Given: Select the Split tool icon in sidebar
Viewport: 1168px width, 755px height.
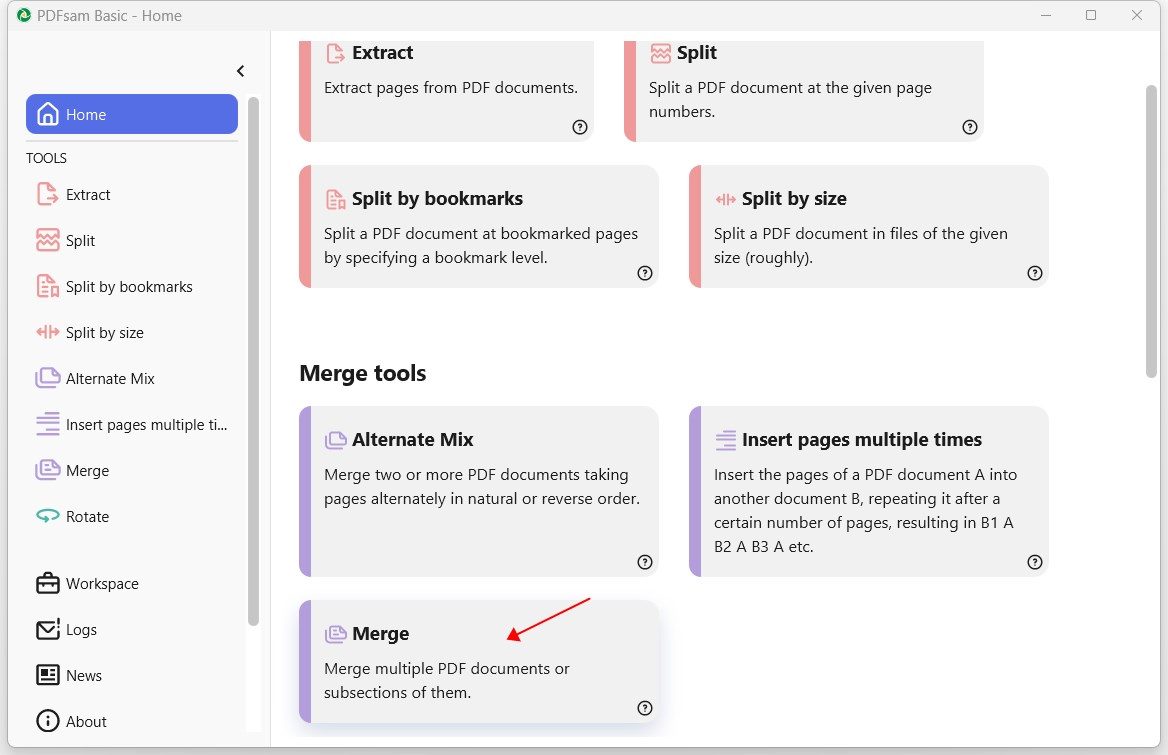Looking at the screenshot, I should [47, 241].
